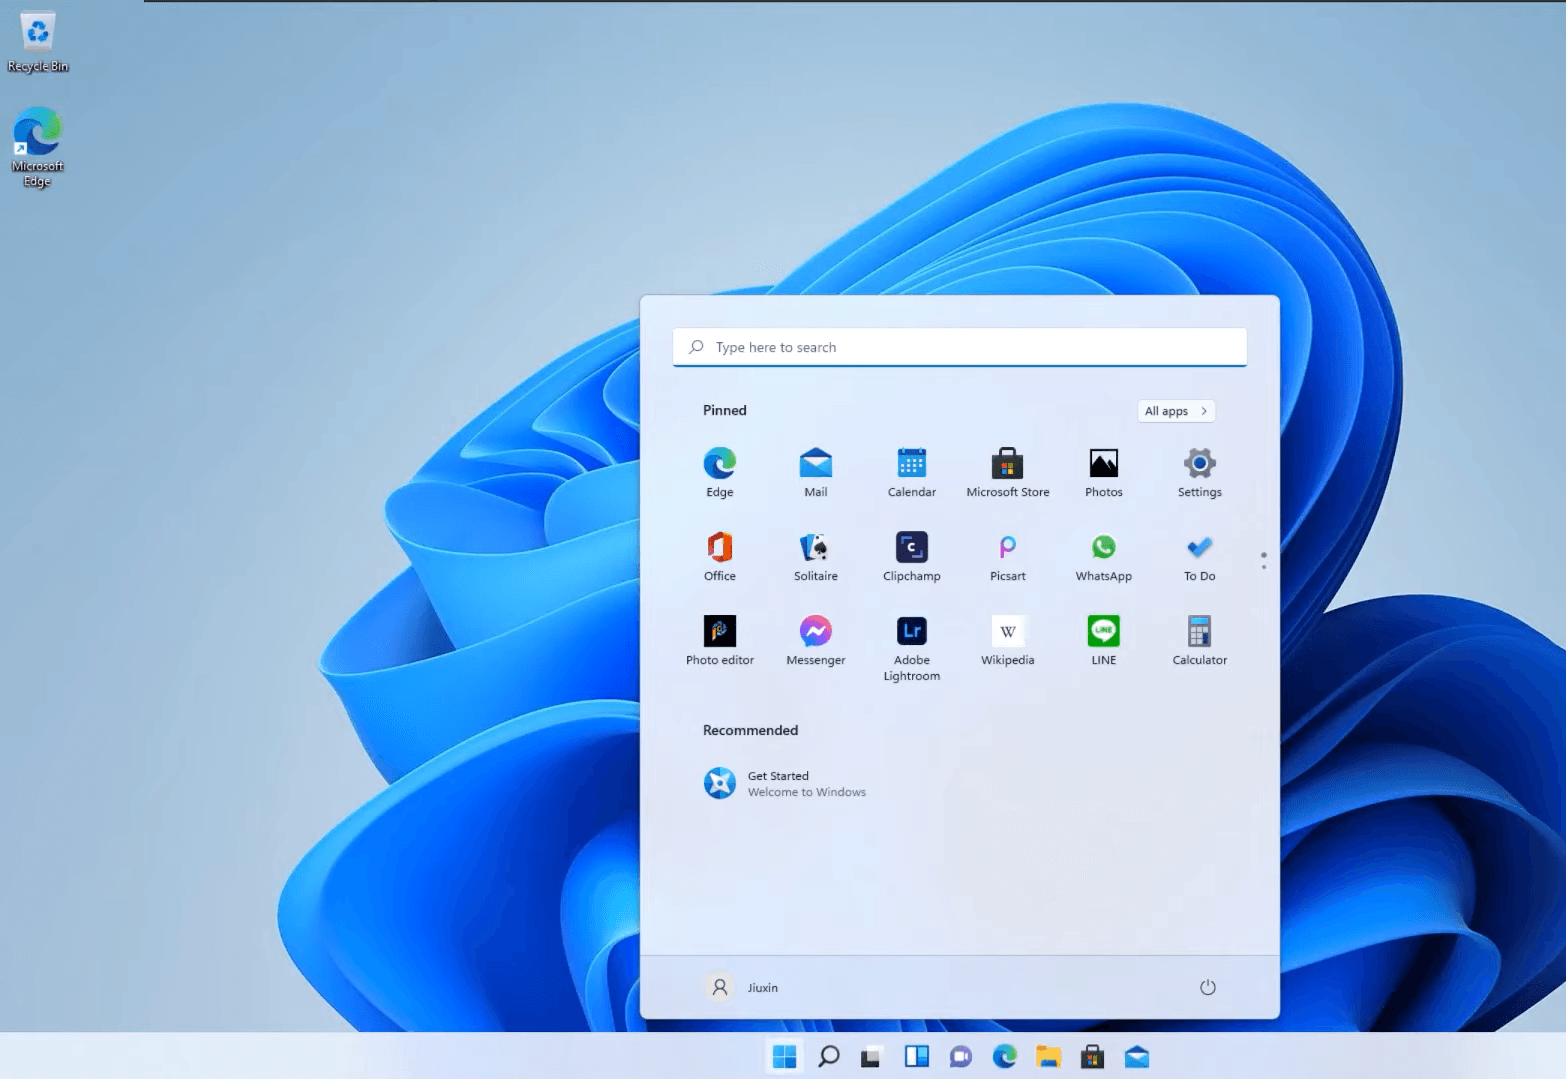Open Microsoft Store from the taskbar
This screenshot has width=1566, height=1079.
(1092, 1056)
